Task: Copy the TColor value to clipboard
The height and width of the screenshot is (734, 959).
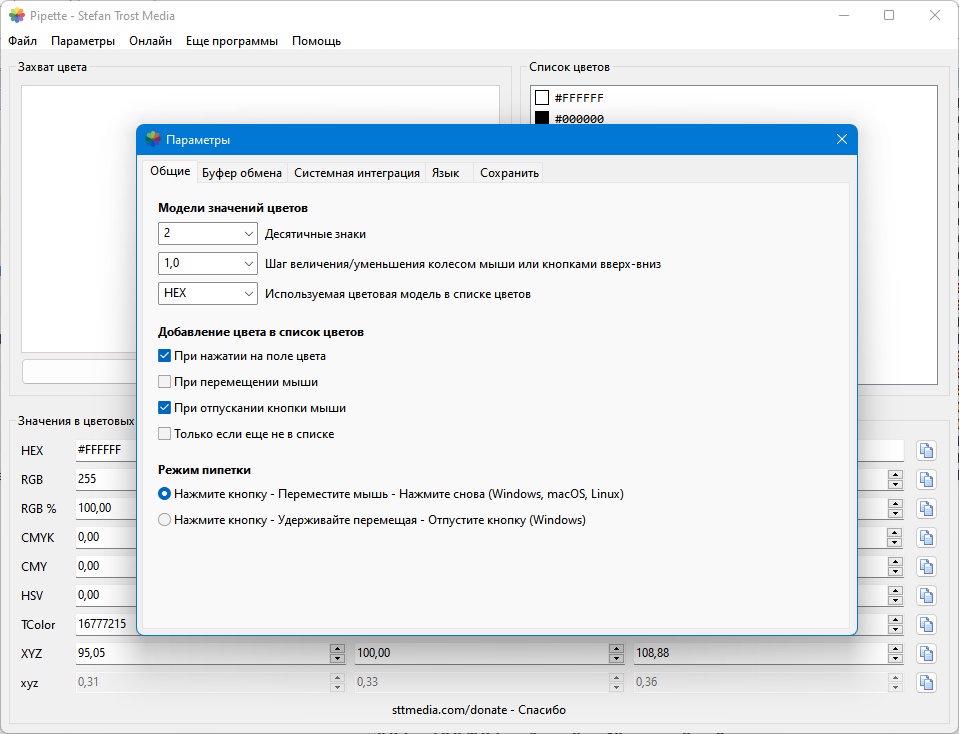Action: point(927,625)
